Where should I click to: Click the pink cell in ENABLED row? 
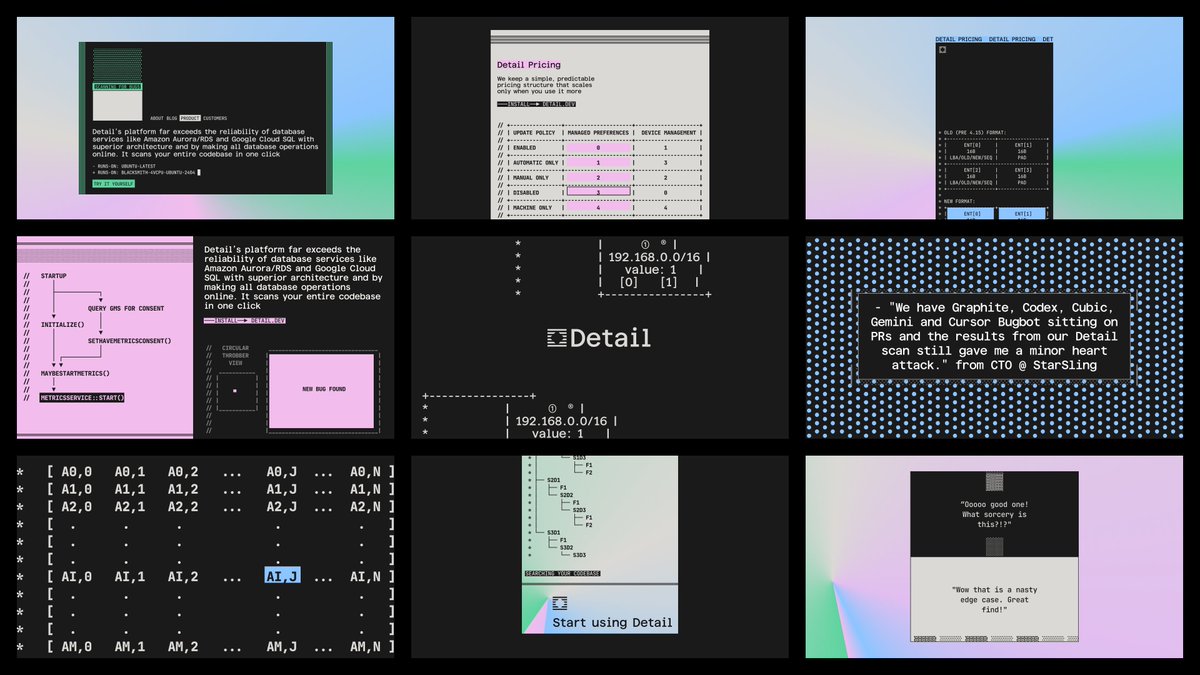tap(598, 147)
